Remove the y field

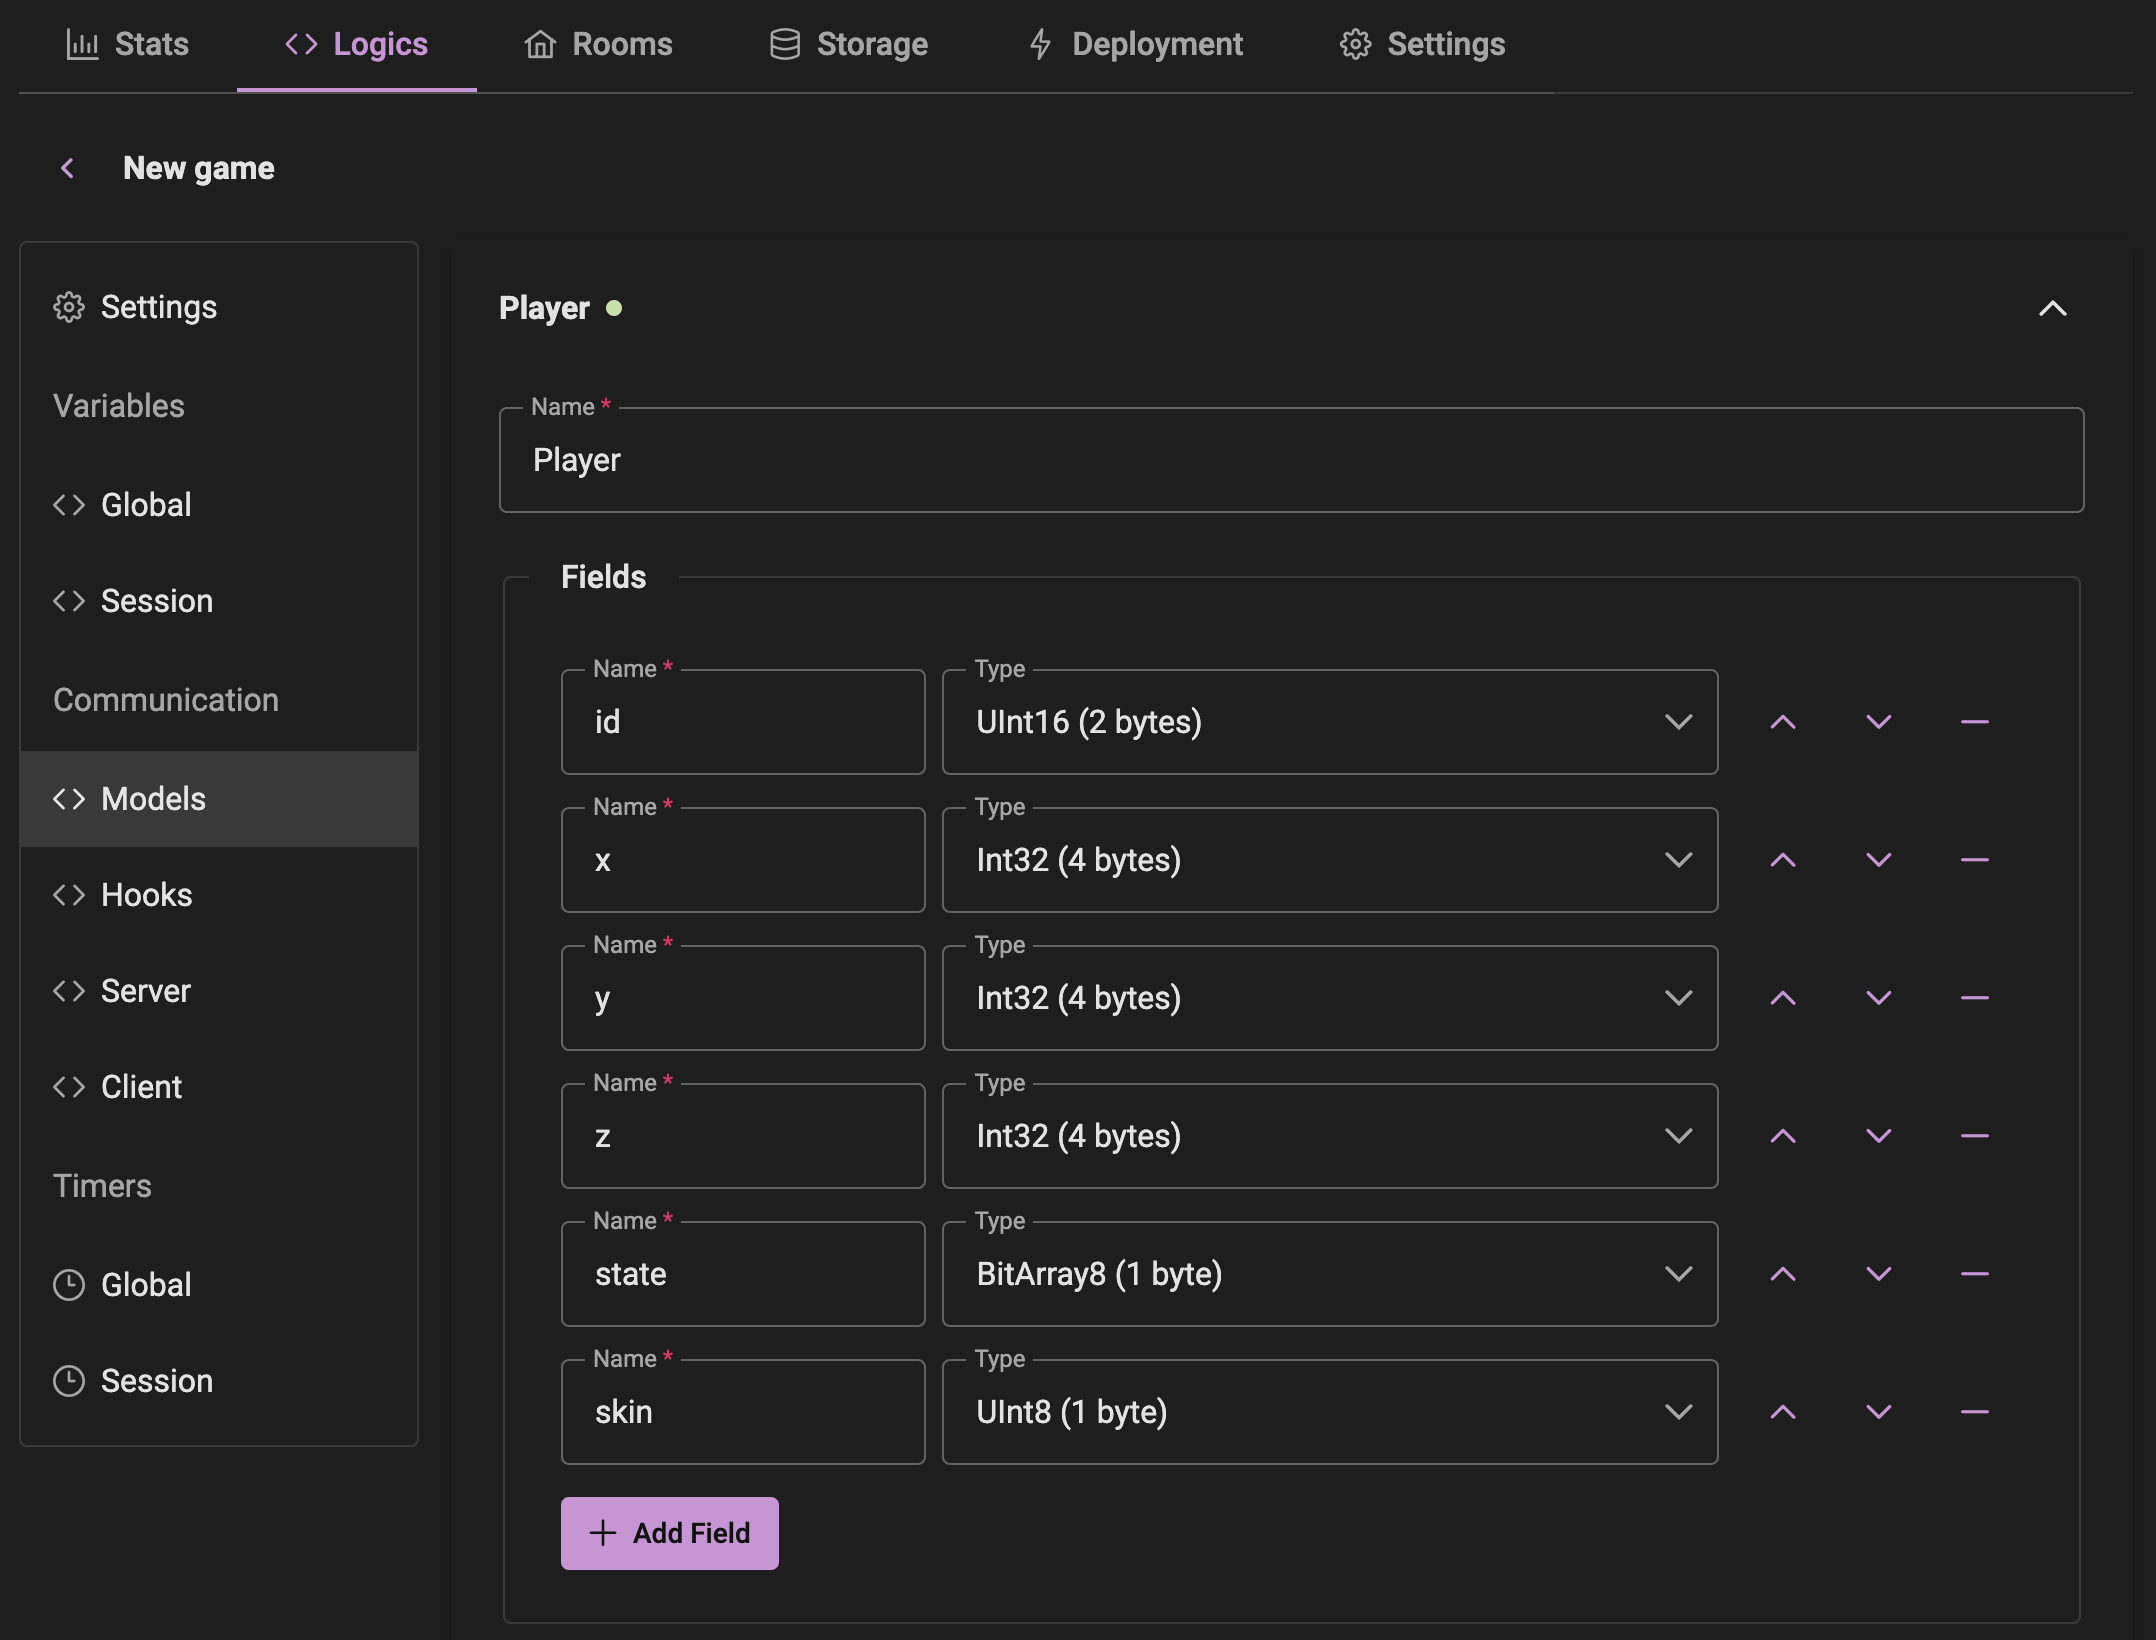pos(1975,997)
